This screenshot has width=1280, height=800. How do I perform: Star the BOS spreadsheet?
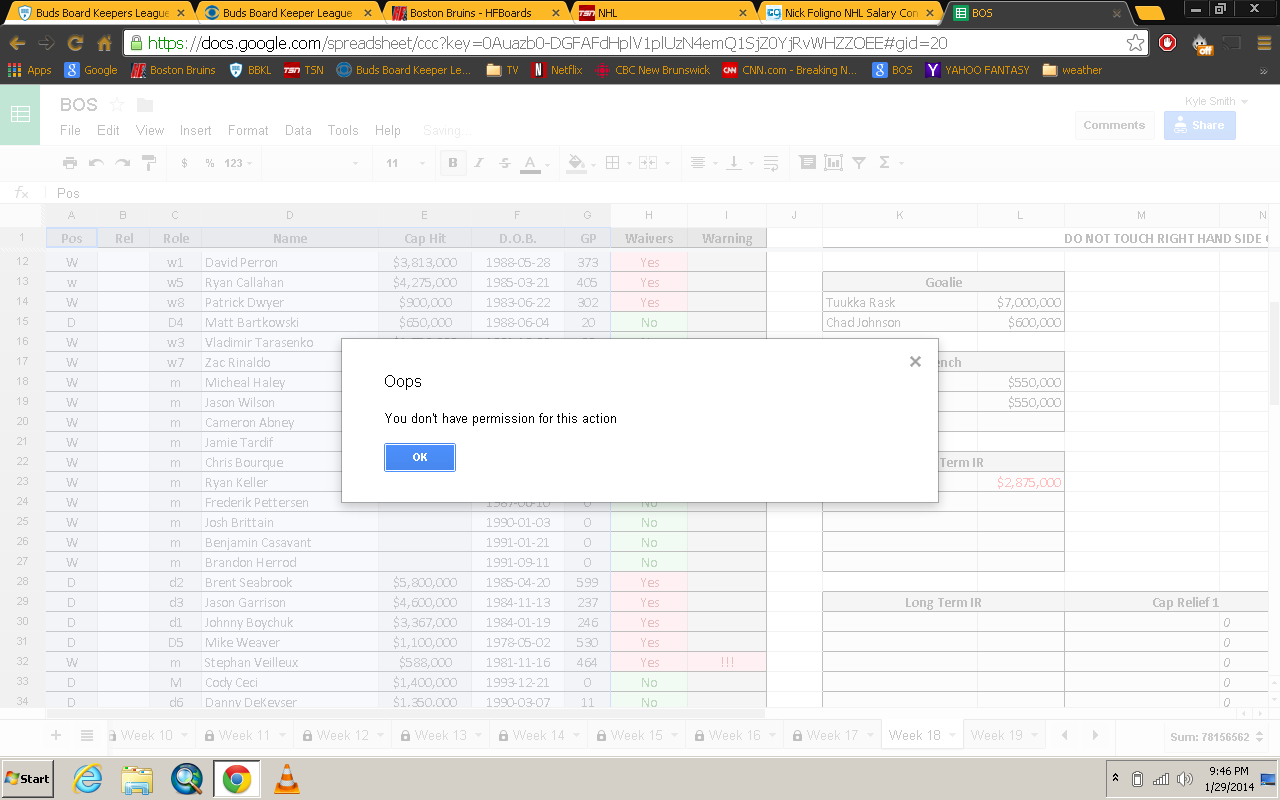click(x=117, y=105)
